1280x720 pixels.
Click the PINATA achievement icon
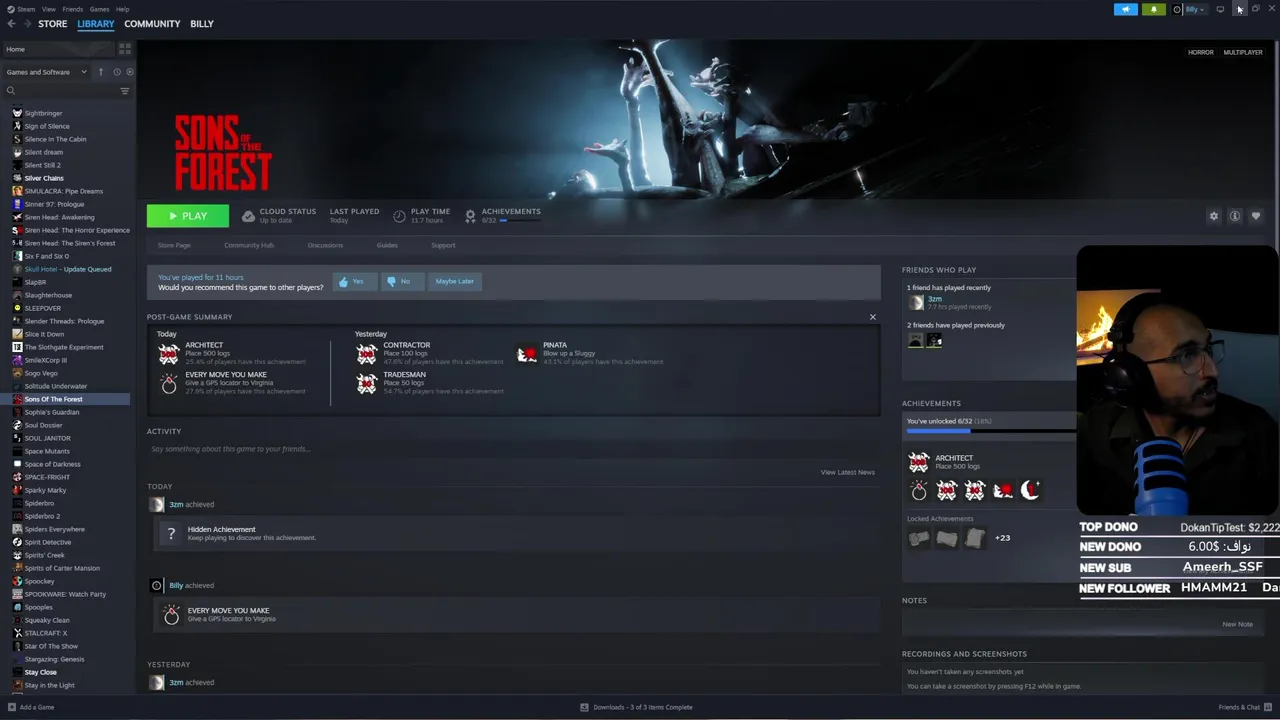(x=526, y=353)
